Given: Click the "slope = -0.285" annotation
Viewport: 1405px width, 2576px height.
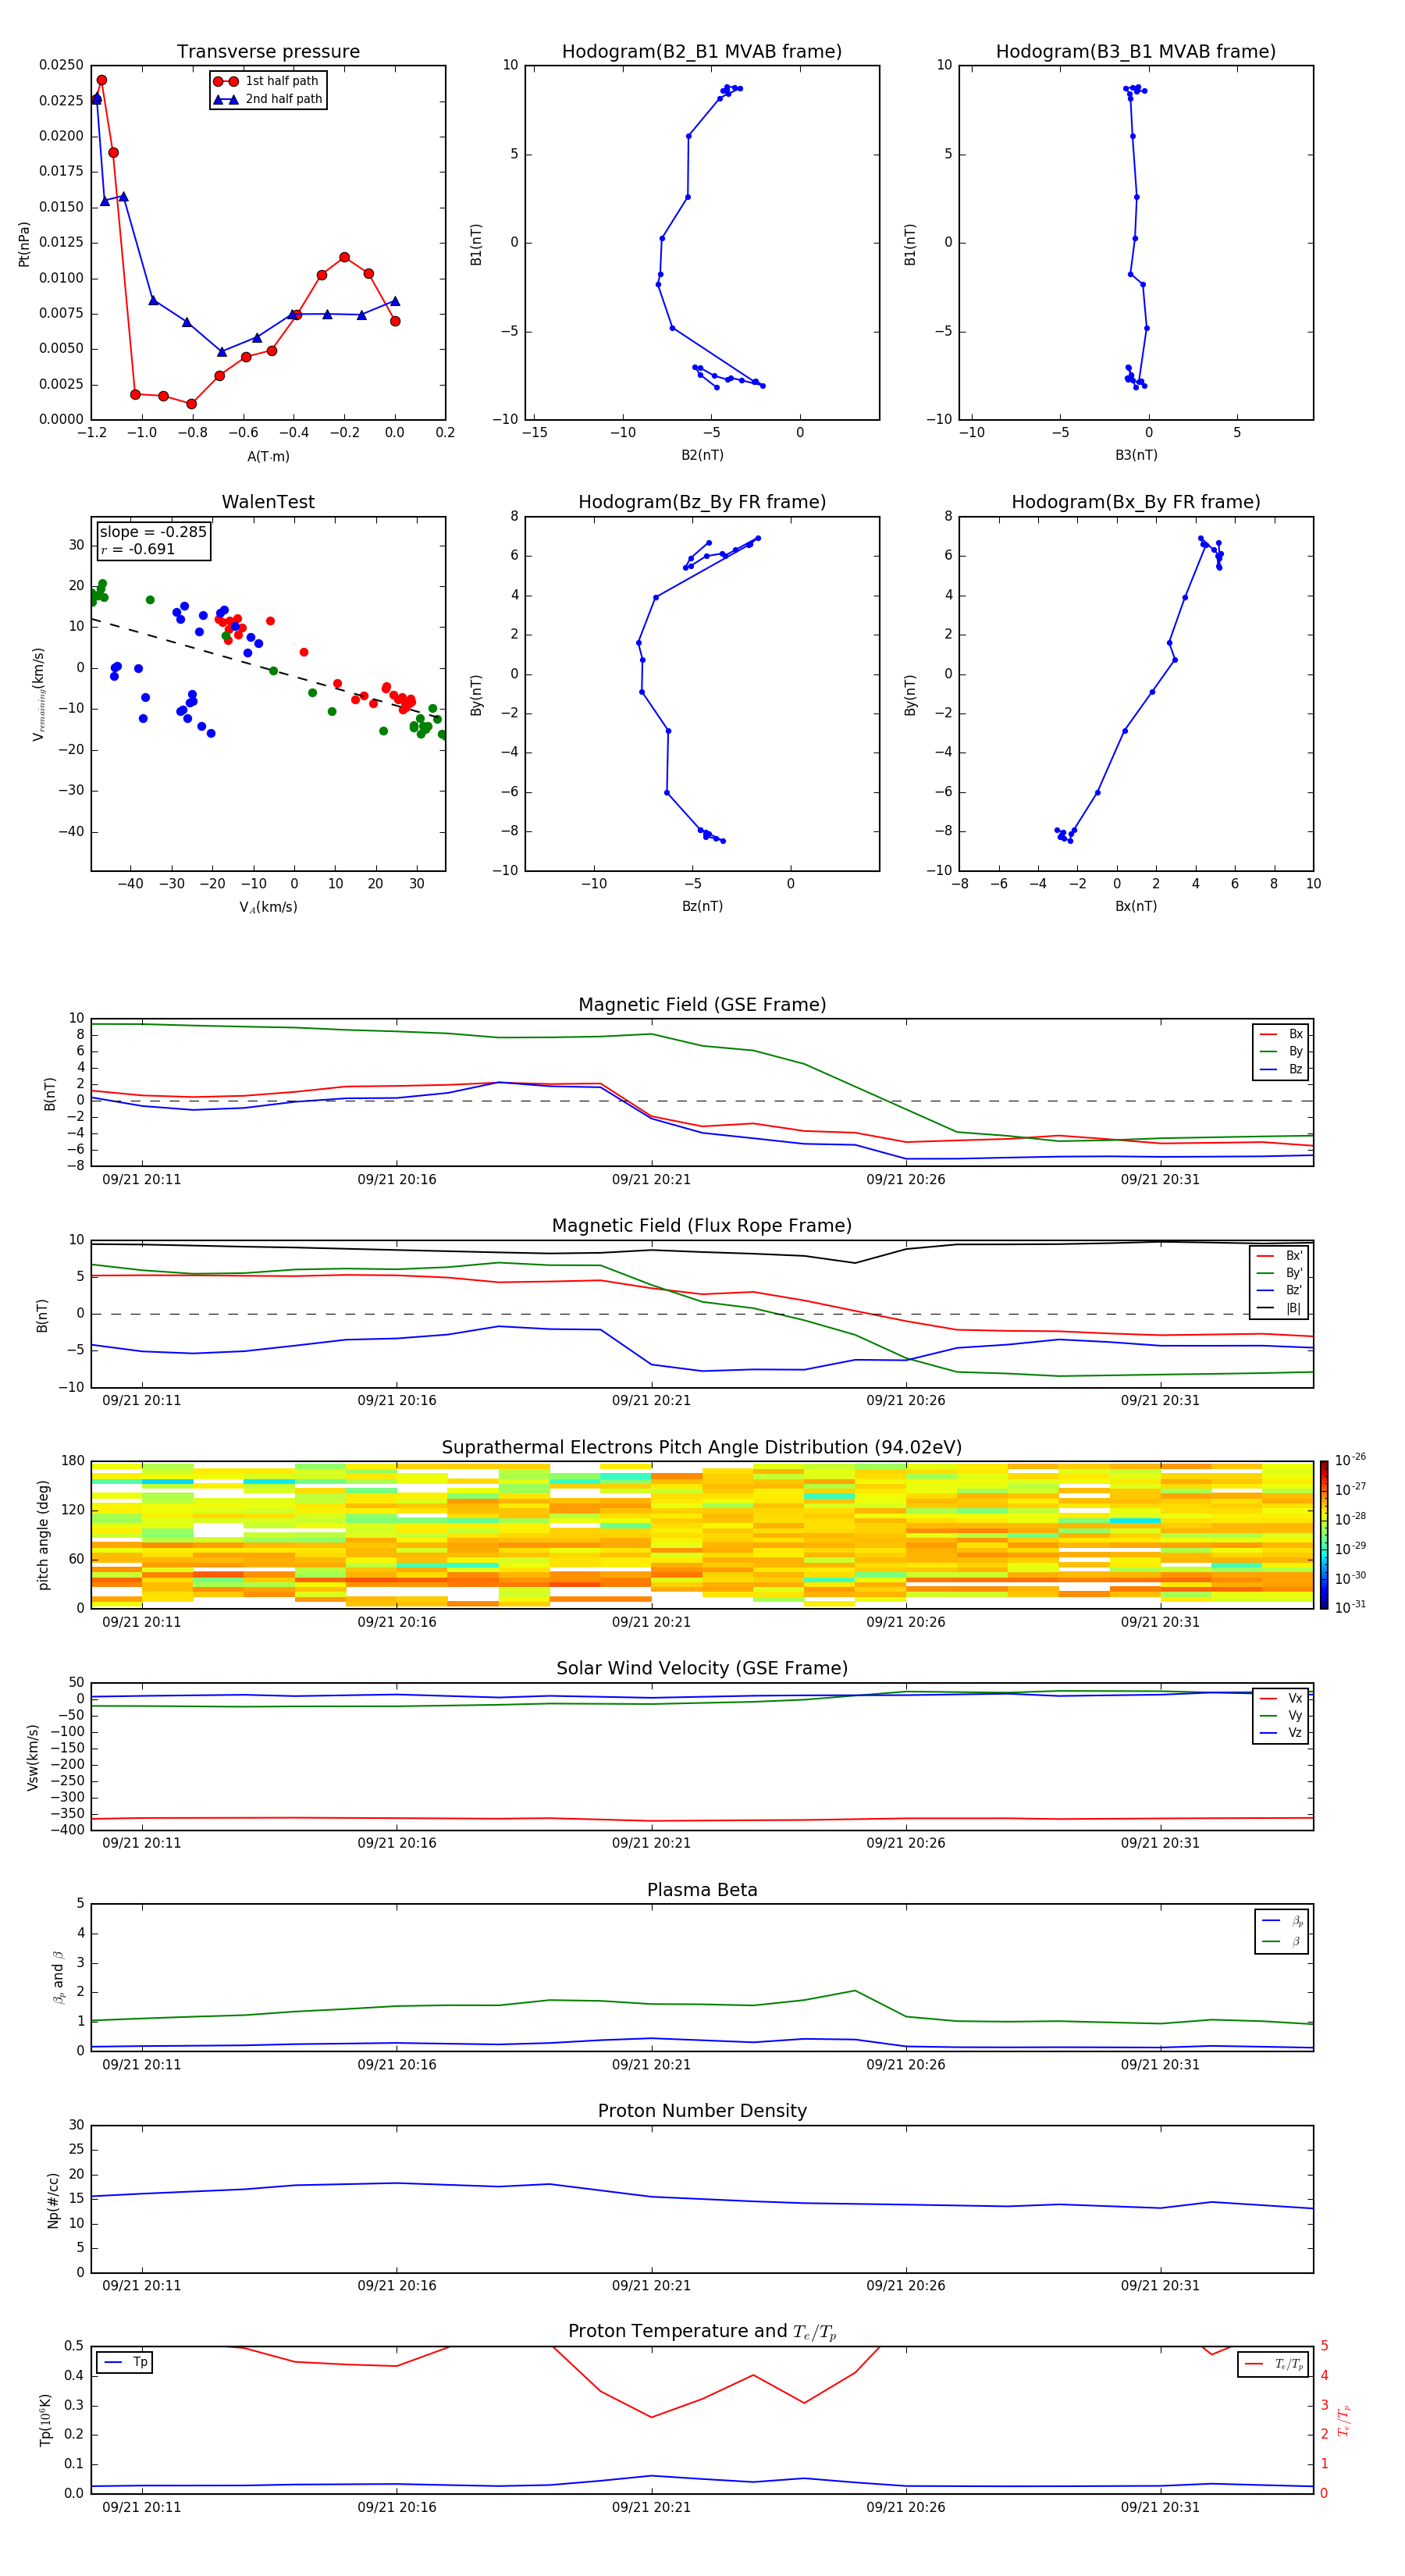Looking at the screenshot, I should 153,532.
